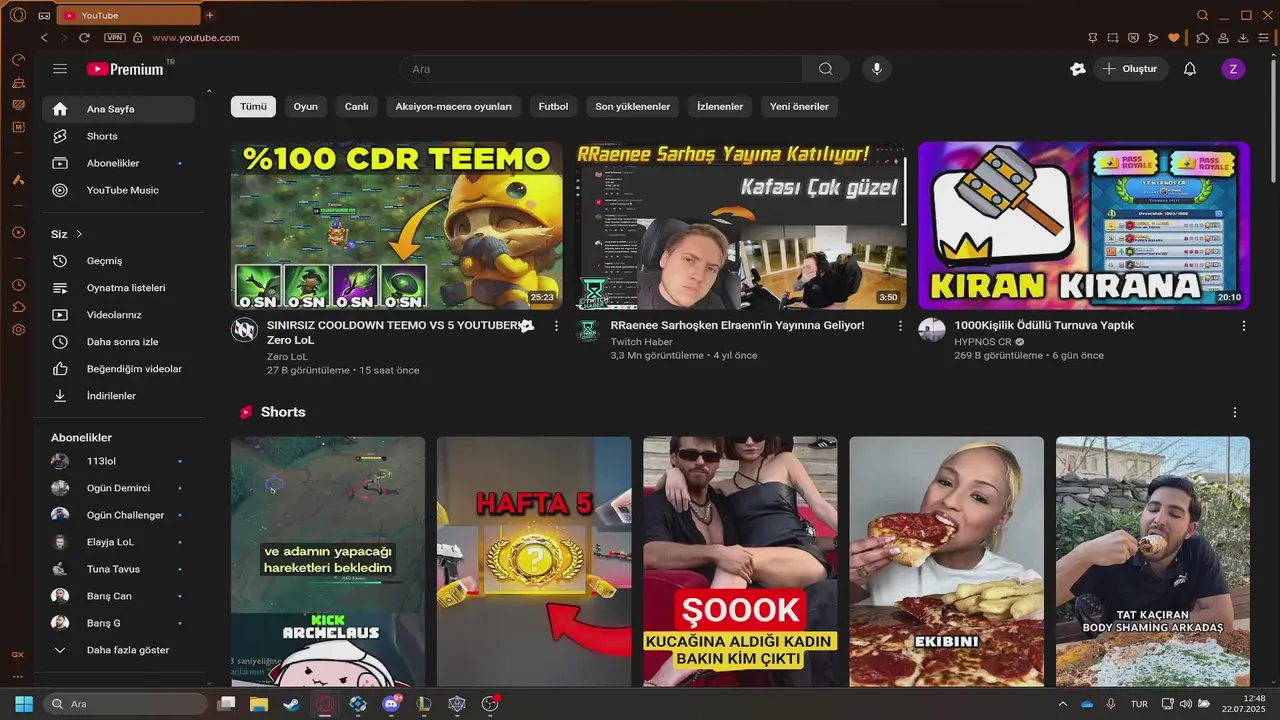Screen dimensions: 1280x720
Task: Open Oynatma listeleri in sidebar
Action: 118,288
